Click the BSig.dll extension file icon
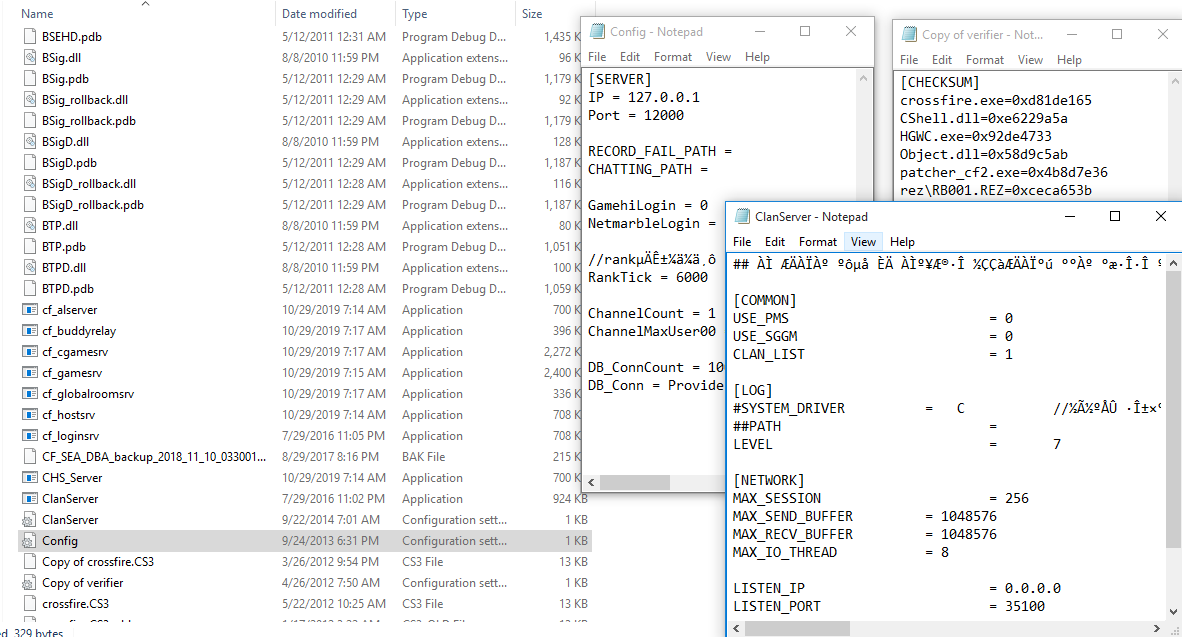 pyautogui.click(x=30, y=57)
